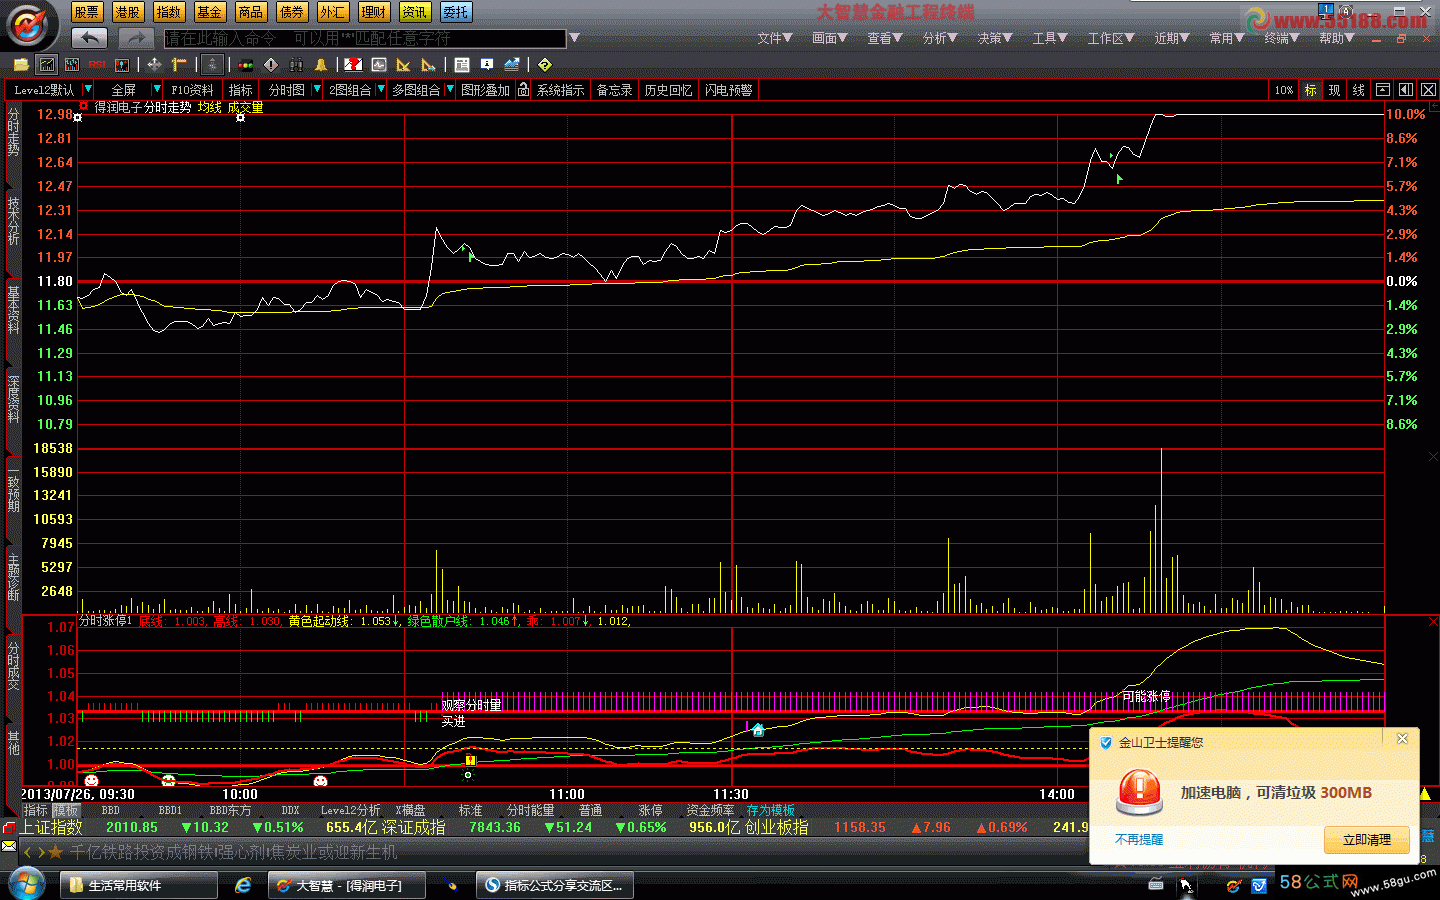Click the side panel collapse icon
This screenshot has height=900, width=1440.
coord(1406,90)
